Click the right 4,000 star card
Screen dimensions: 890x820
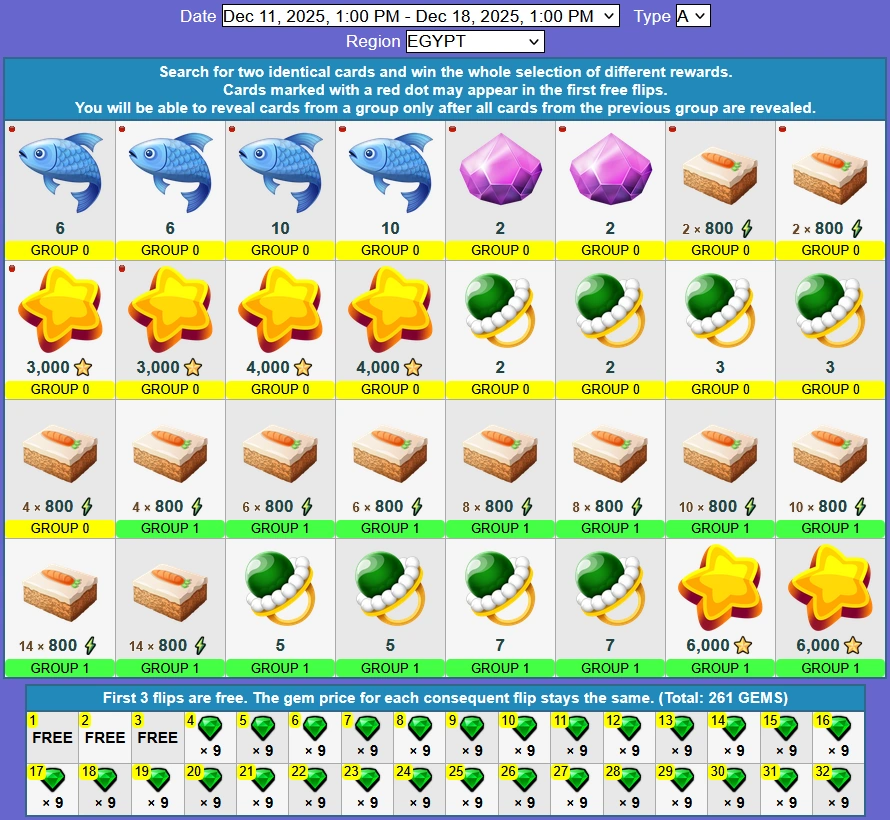point(391,330)
